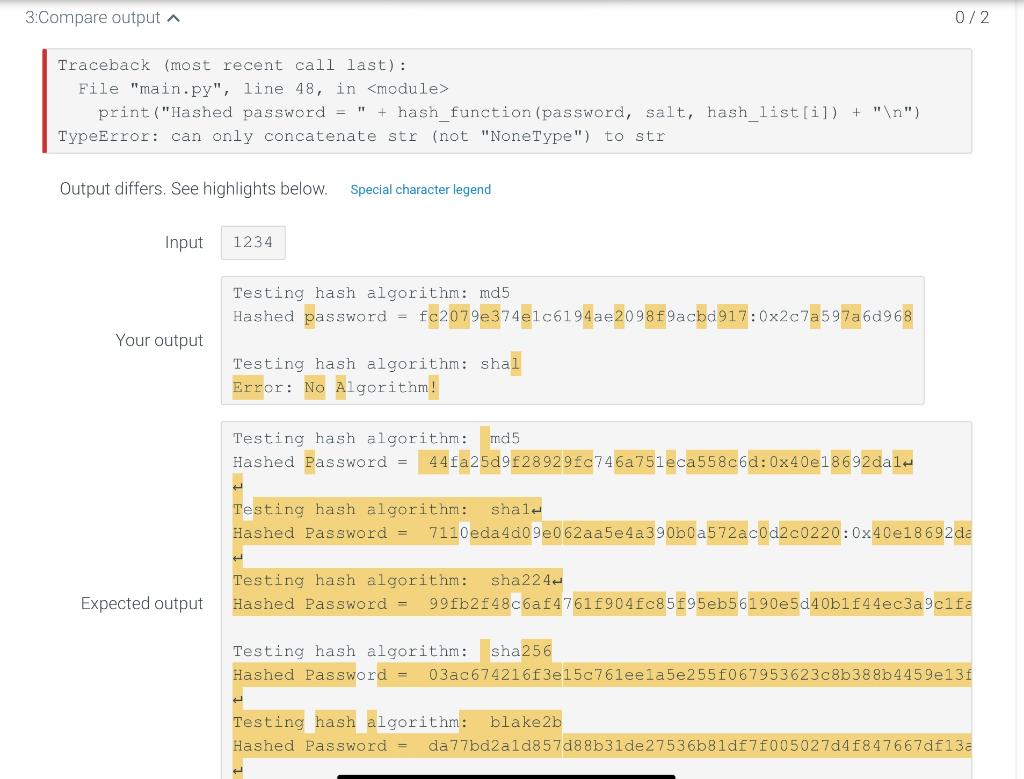Viewport: 1024px width, 779px height.
Task: Click the 3:Compare output section title
Action: point(90,17)
